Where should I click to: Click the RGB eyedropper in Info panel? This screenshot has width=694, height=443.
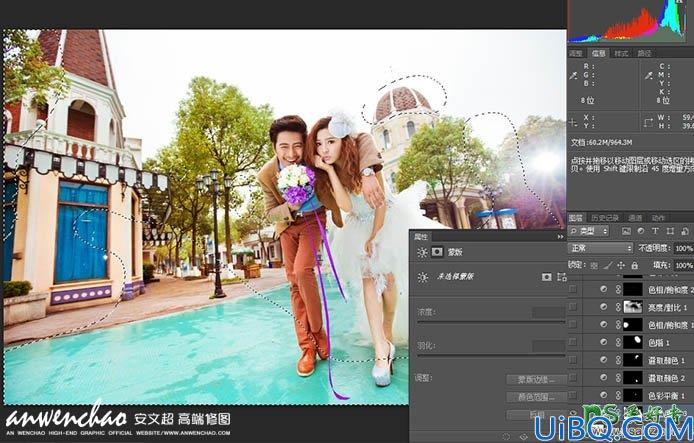tap(574, 76)
